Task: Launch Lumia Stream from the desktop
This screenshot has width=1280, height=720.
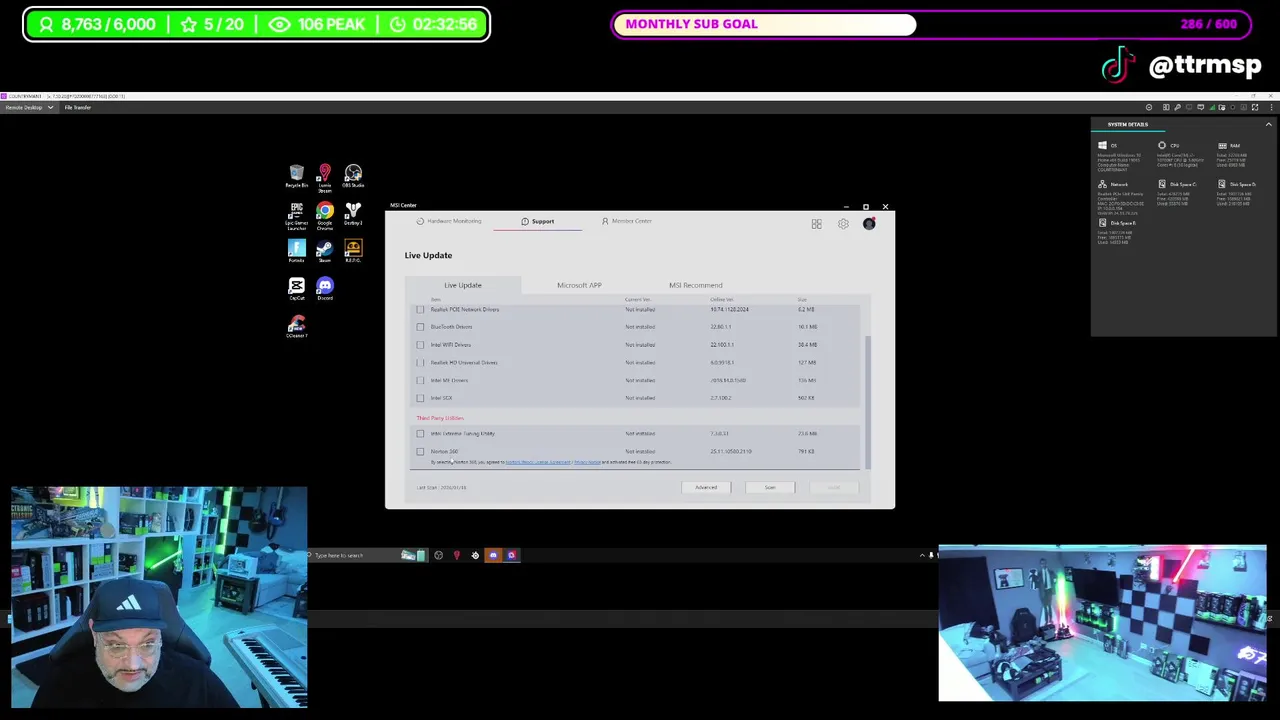Action: 324,178
